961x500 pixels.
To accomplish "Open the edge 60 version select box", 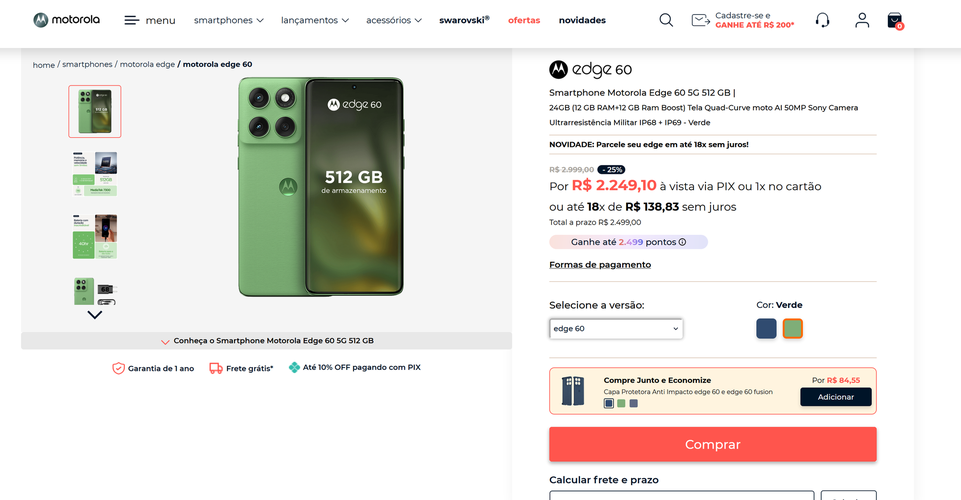I will point(616,328).
